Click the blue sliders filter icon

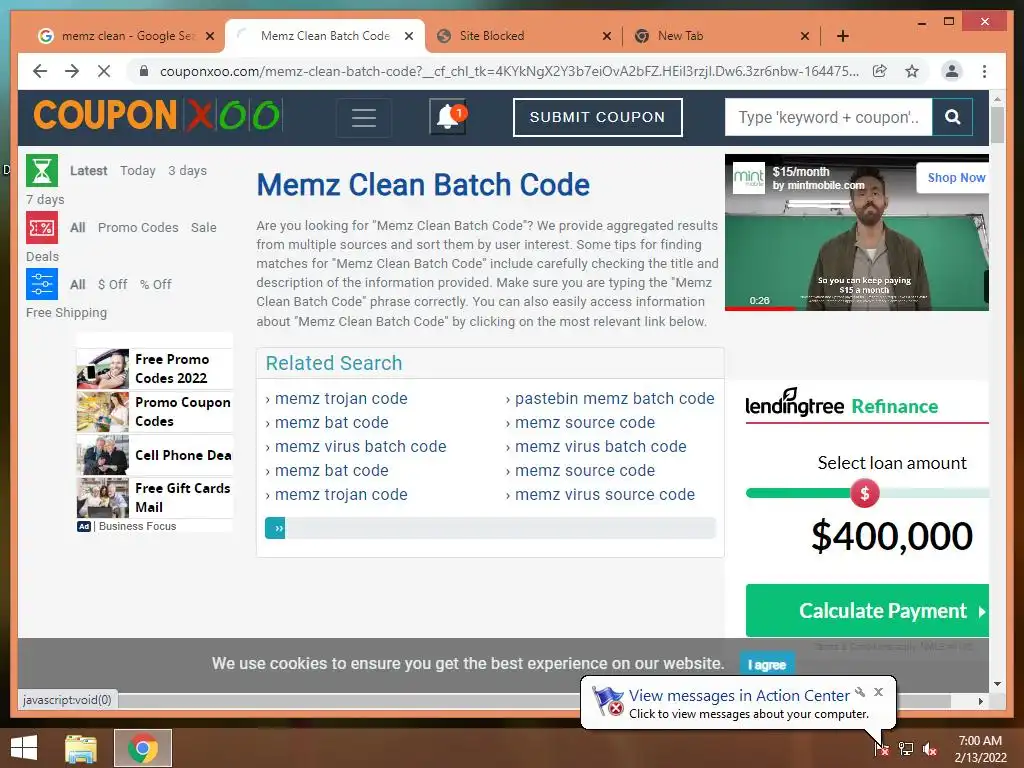coord(42,284)
